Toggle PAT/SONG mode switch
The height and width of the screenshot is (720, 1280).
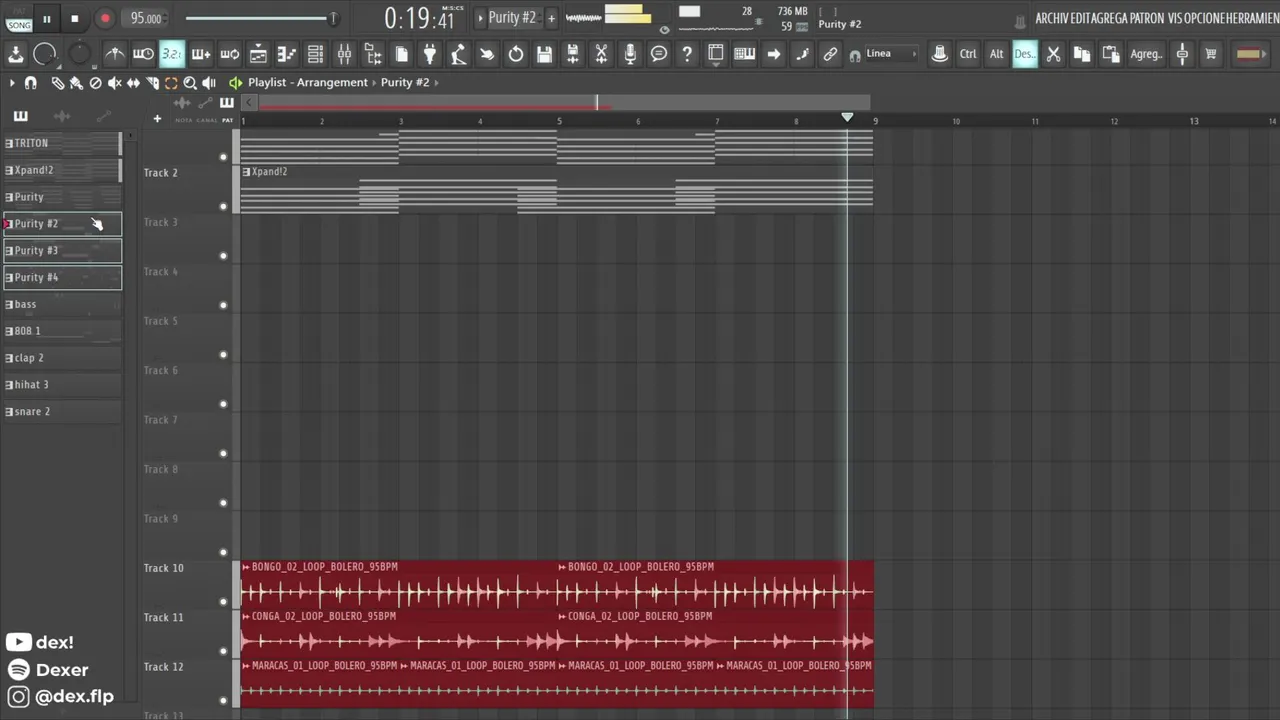pos(19,18)
